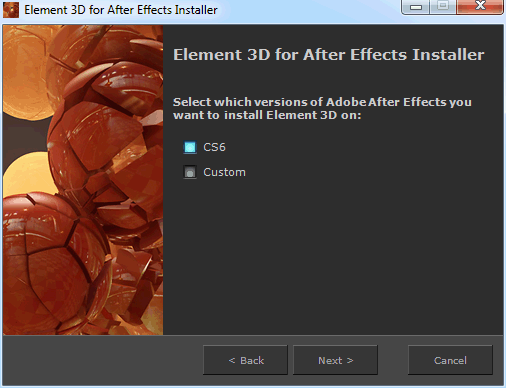
Task: Enable the Custom install checkbox
Action: coord(190,172)
